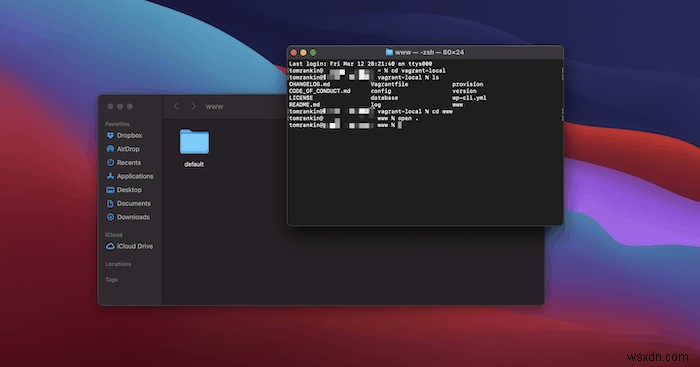Open Desktop label in Finder sidebar
This screenshot has height=367, width=700.
(x=129, y=190)
